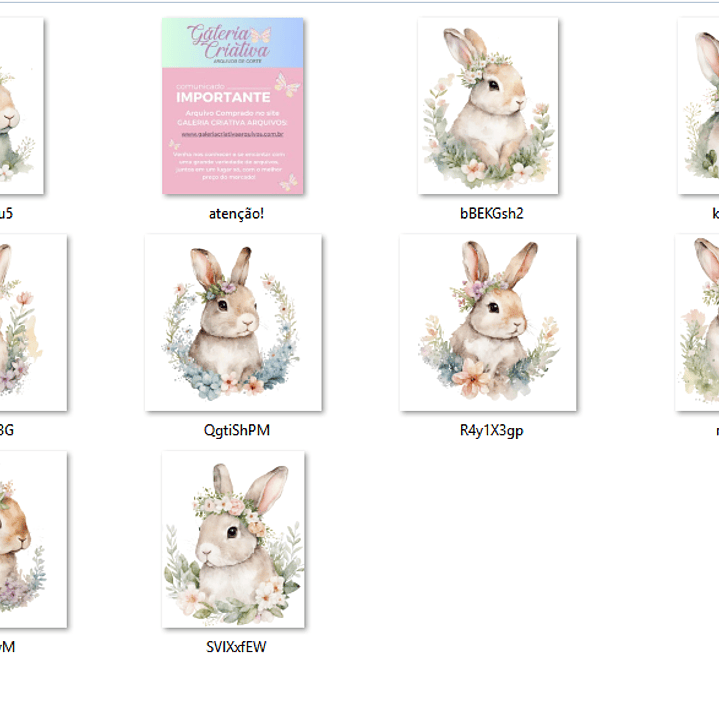Click the QgtiShPM file name label
The width and height of the screenshot is (719, 719).
[236, 430]
